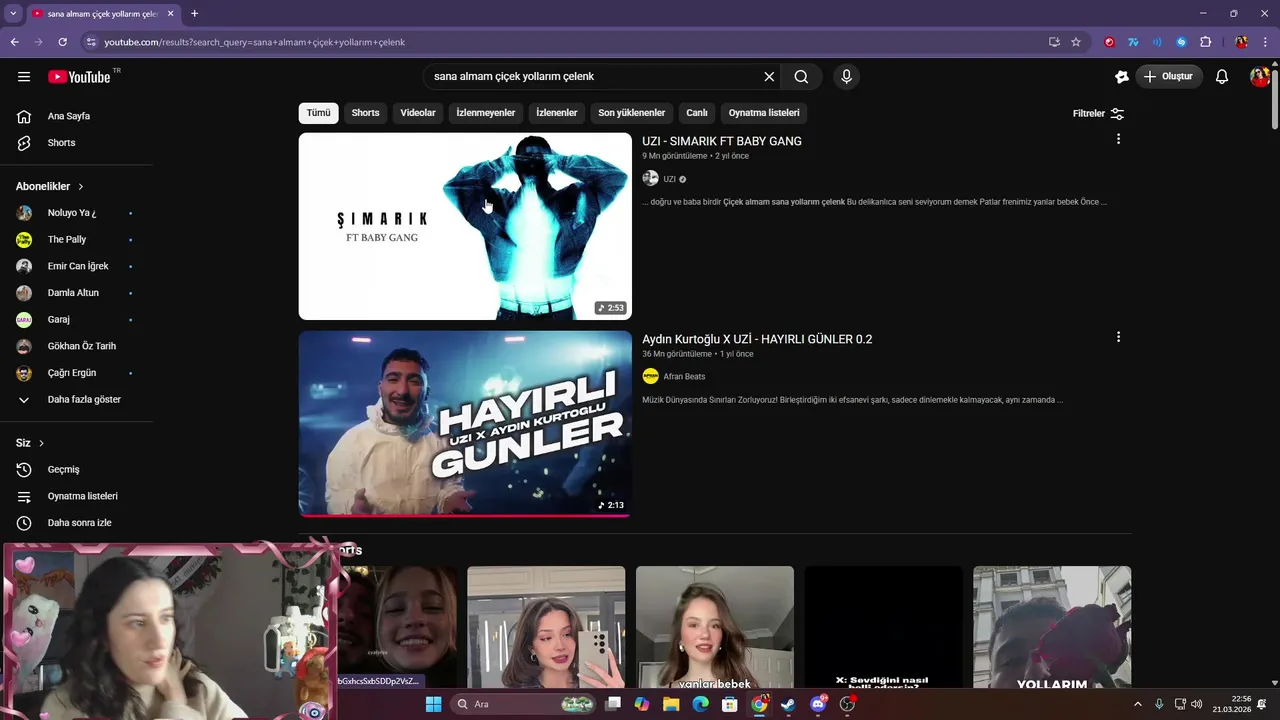Screen dimensions: 1280x720
Task: Open a new browser tab with plus
Action: [194, 14]
